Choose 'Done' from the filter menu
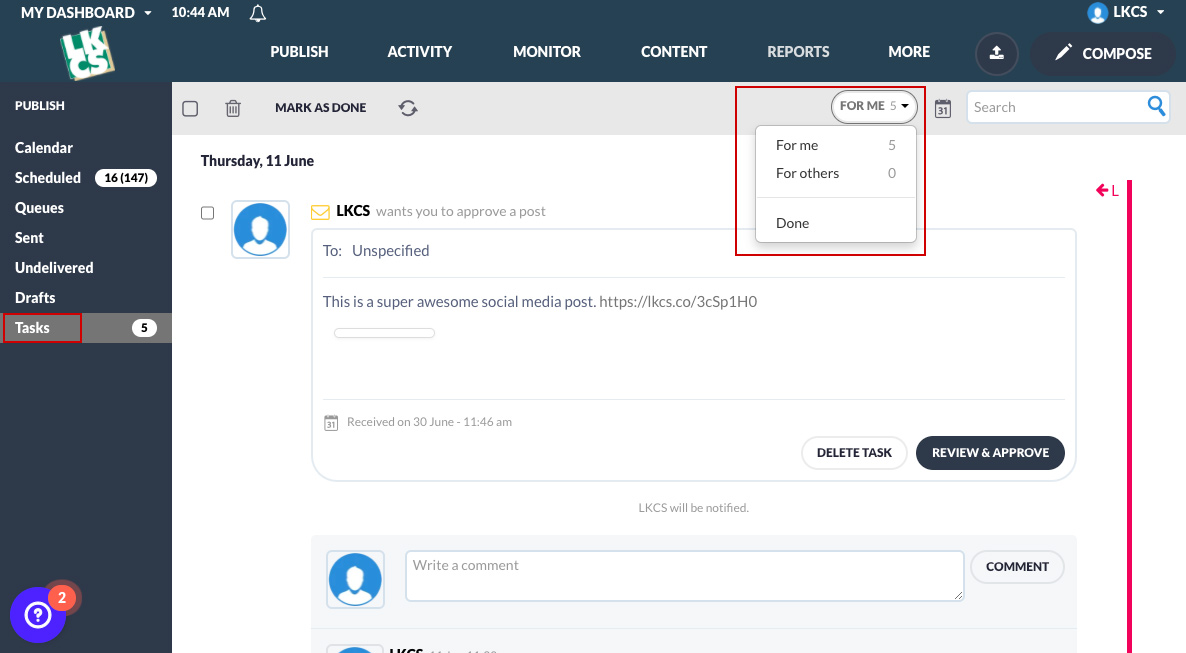Screen dimensions: 1186x653 tap(792, 223)
